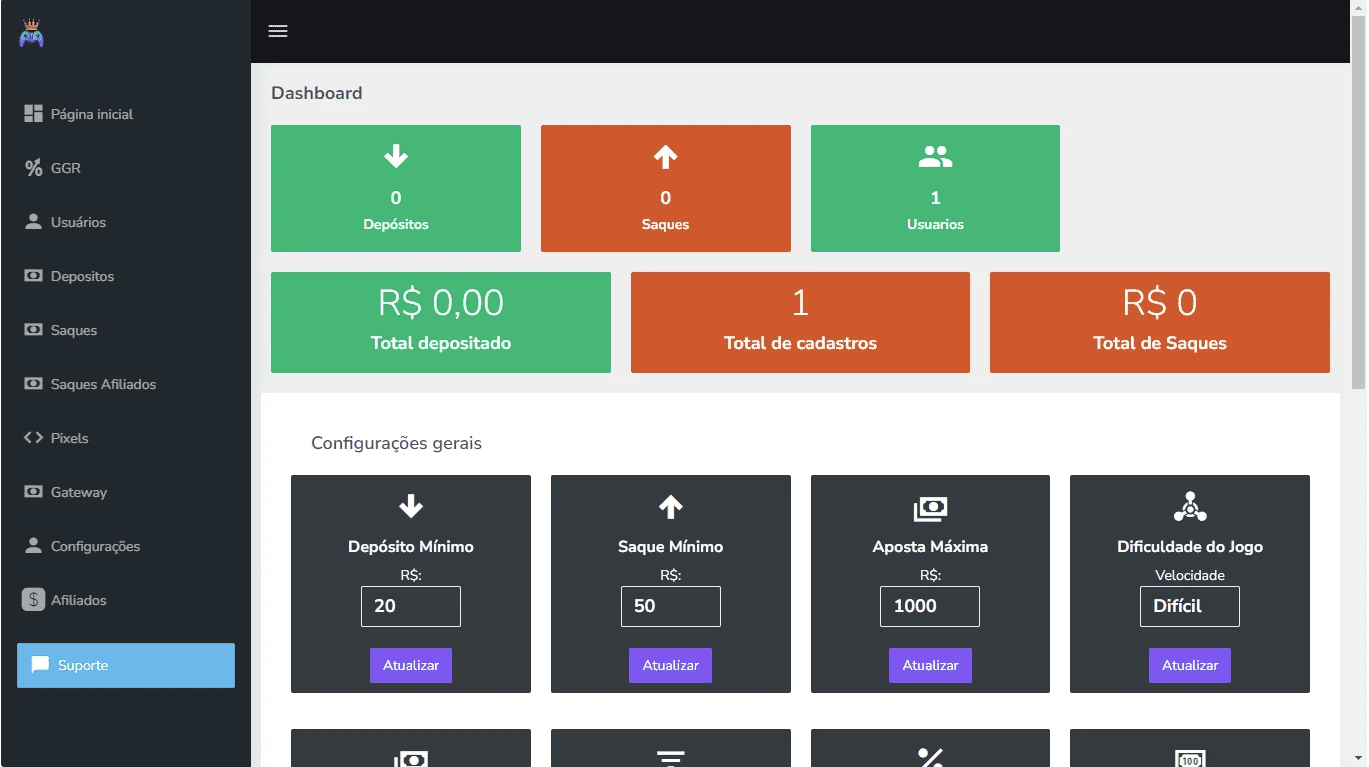Open the Gateway menu item
The width and height of the screenshot is (1369, 767).
[x=78, y=492]
